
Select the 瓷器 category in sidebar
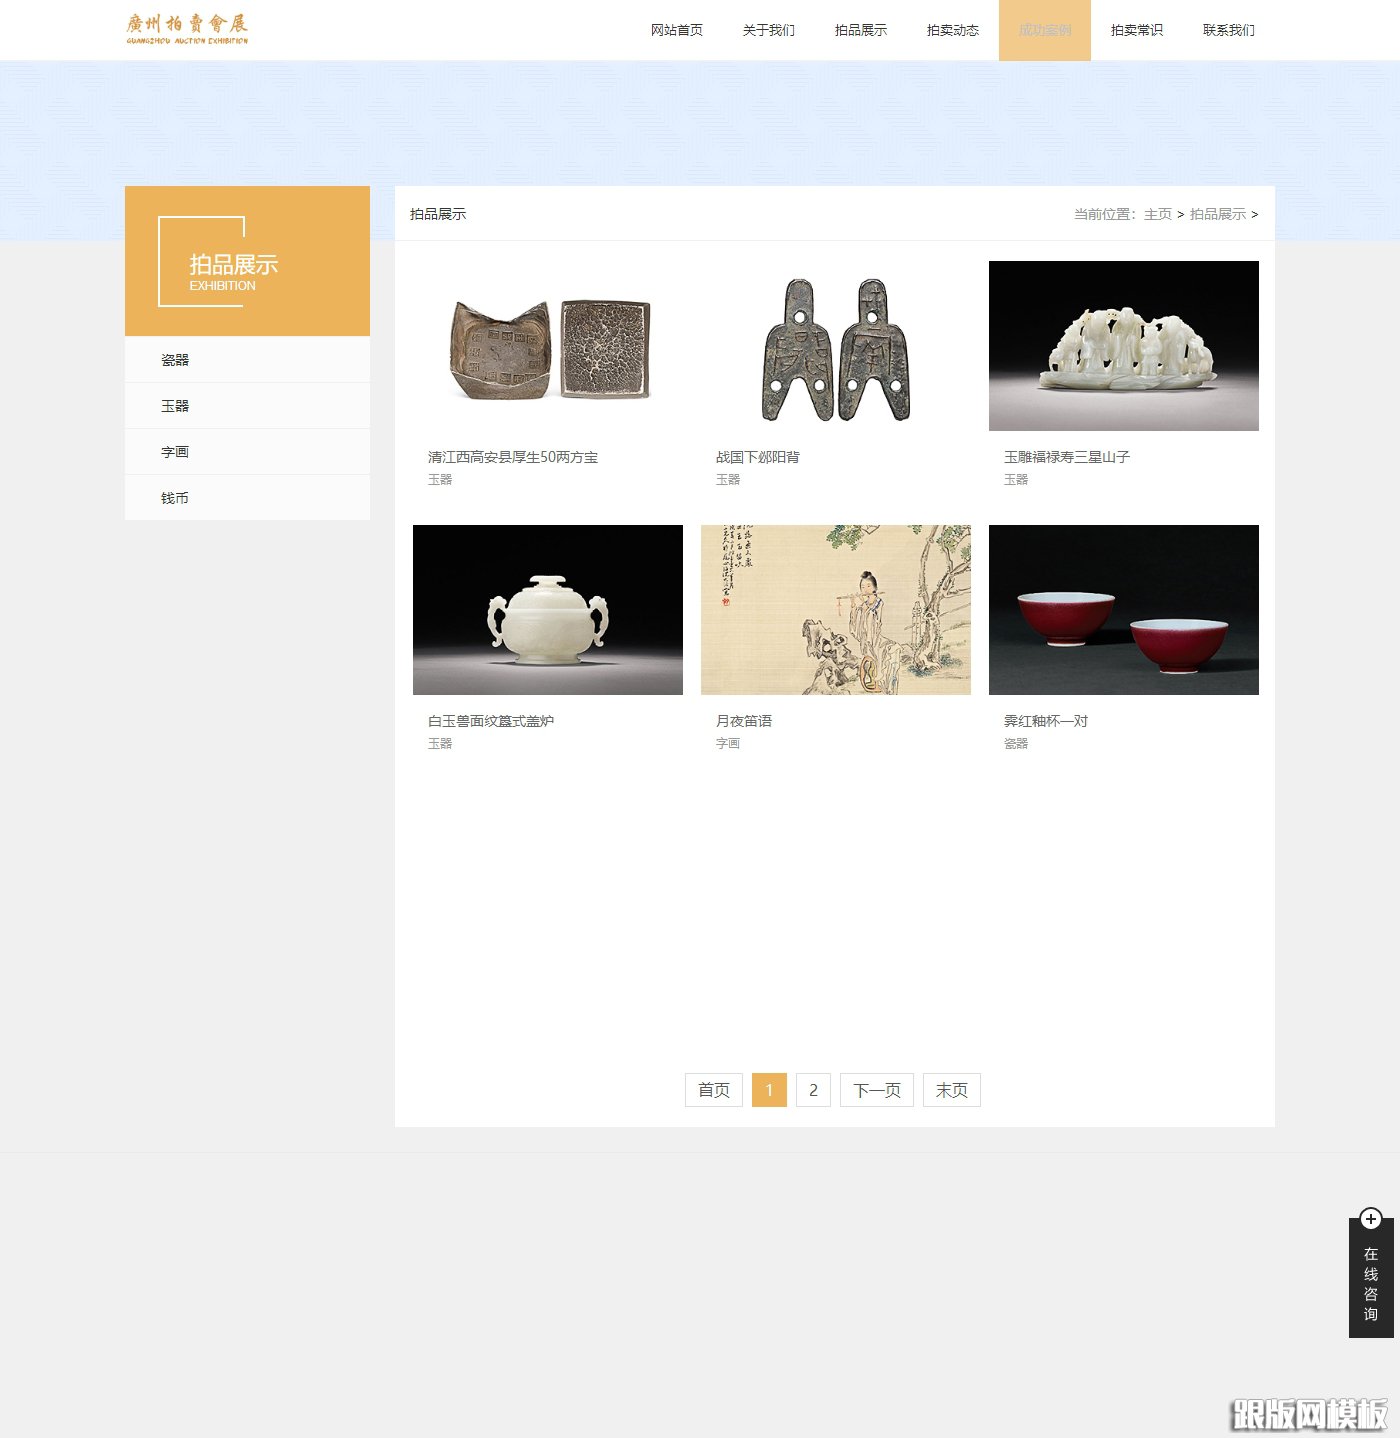[175, 360]
